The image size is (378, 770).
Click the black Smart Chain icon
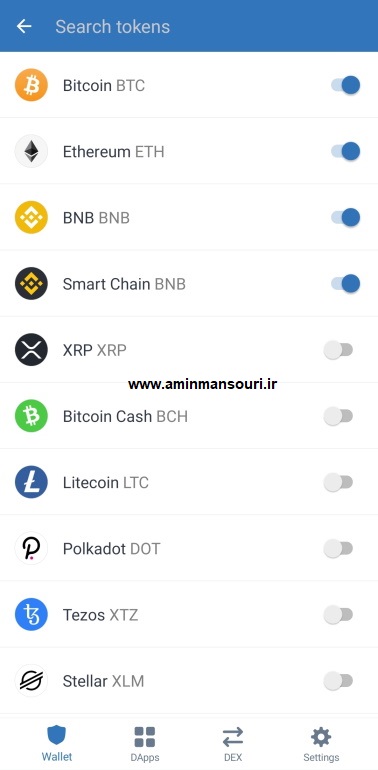coord(31,283)
